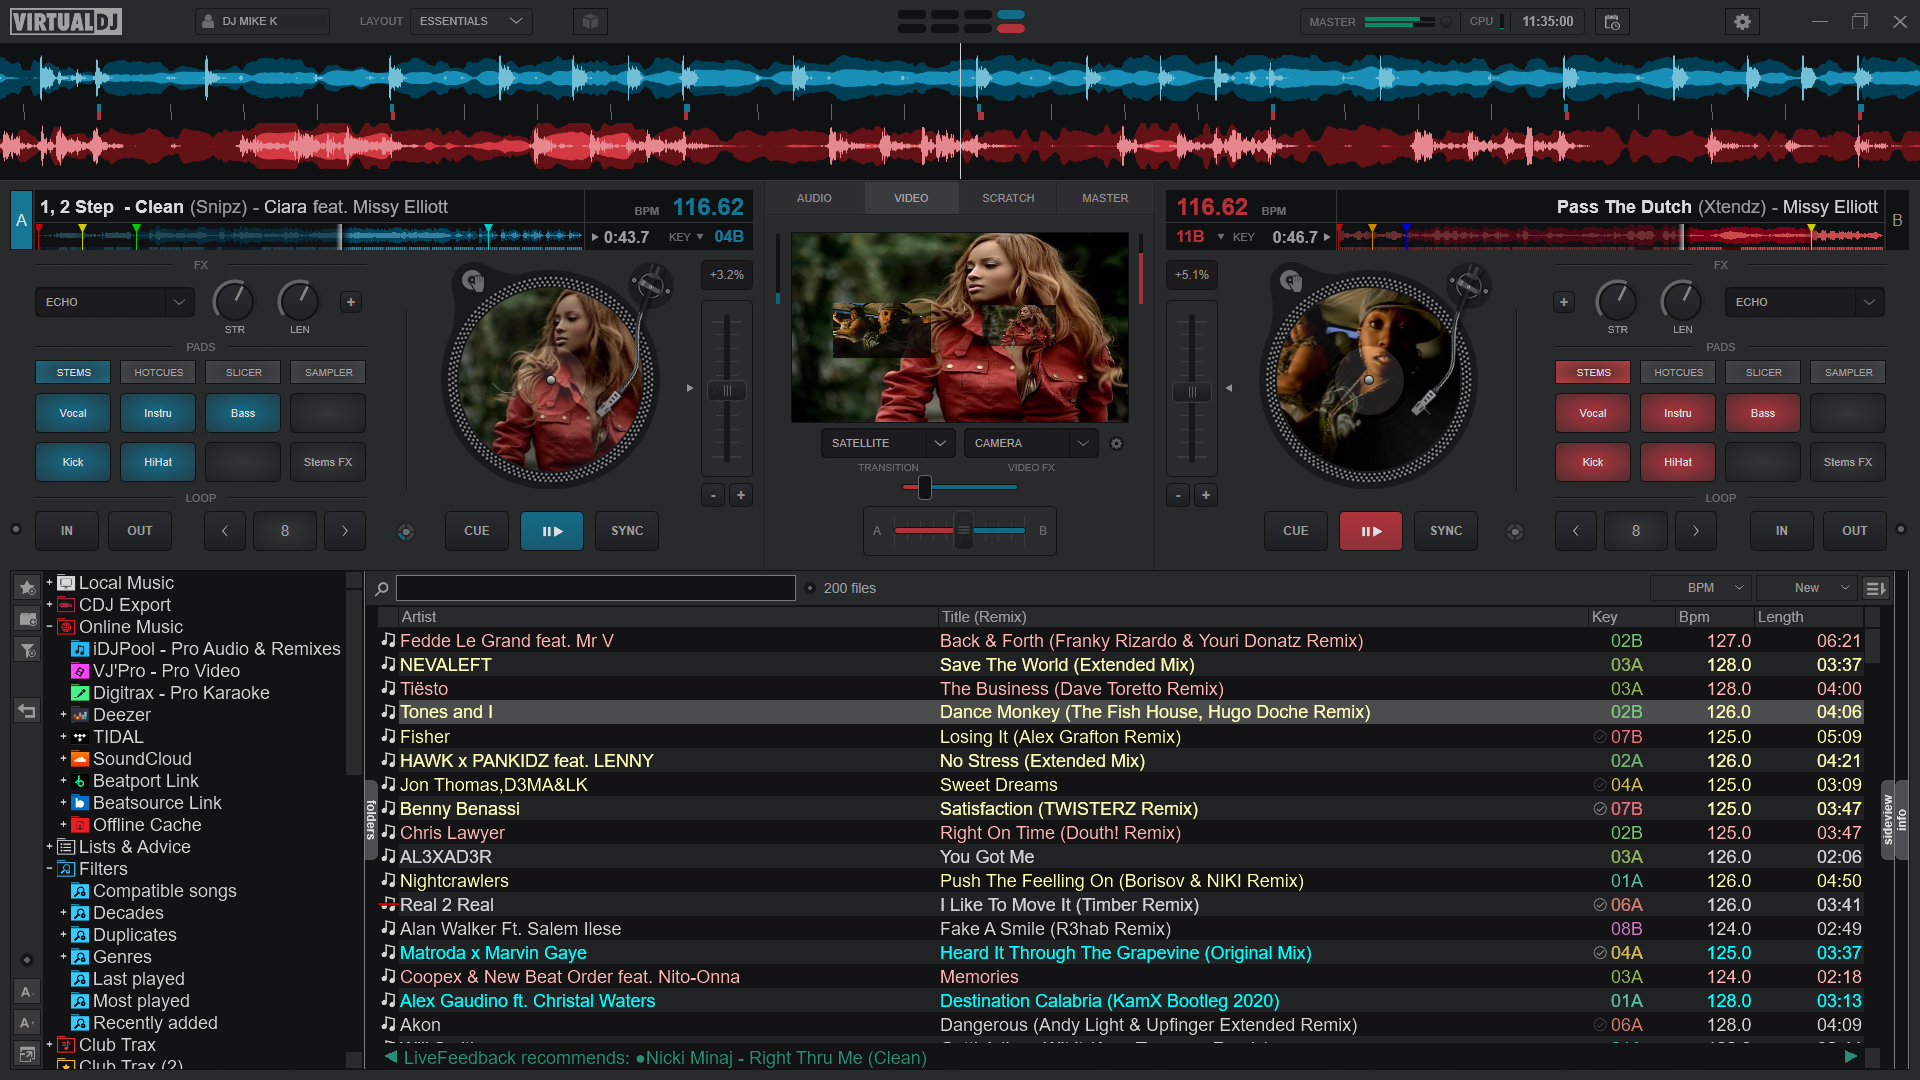This screenshot has height=1080, width=1920.
Task: Open application settings via the gear icon
Action: click(x=1742, y=21)
